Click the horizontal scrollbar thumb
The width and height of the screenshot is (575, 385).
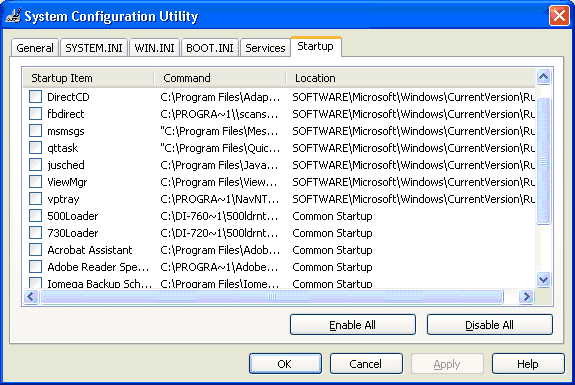coord(272,297)
